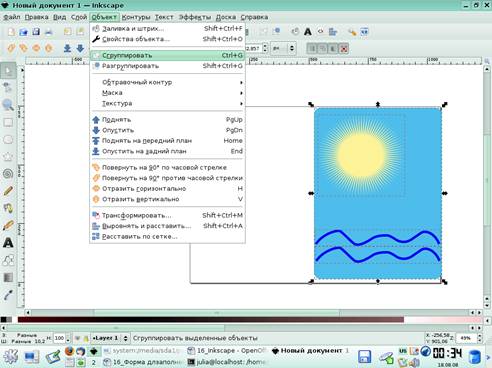Click the zoom percentage field
The width and height of the screenshot is (492, 368).
(x=466, y=338)
